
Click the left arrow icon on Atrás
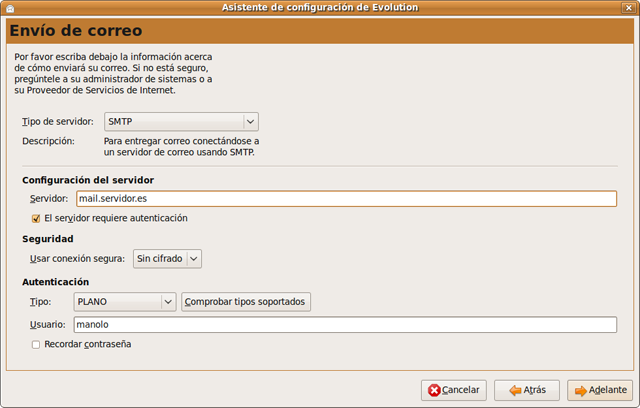(x=512, y=390)
